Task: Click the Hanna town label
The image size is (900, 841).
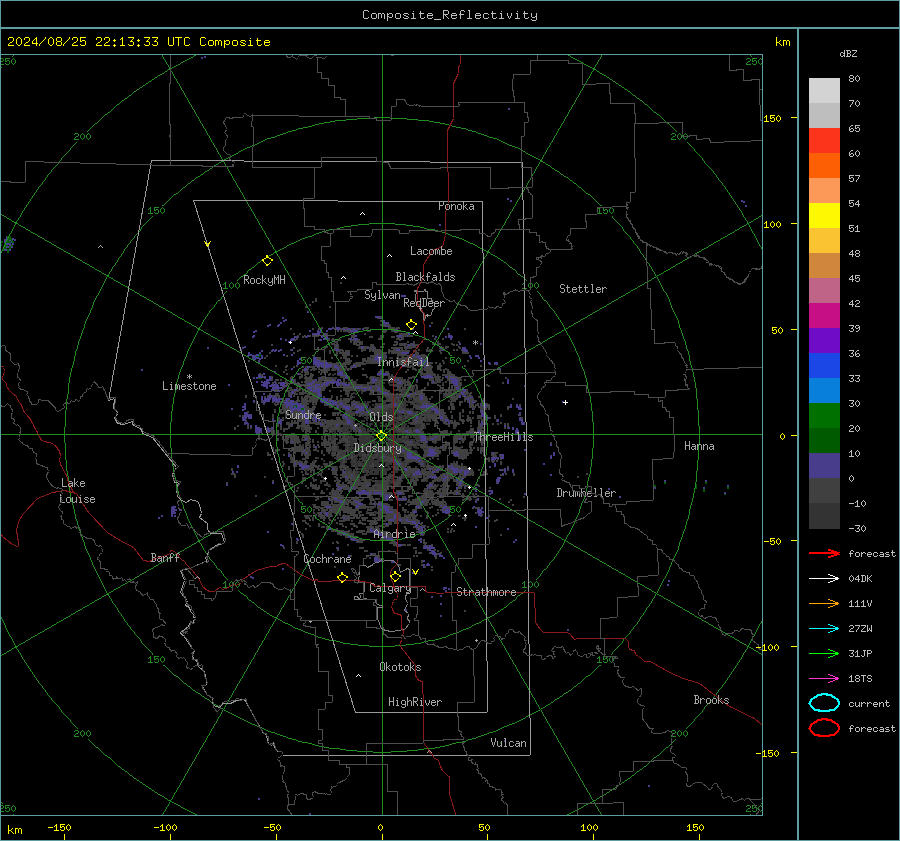Action: 699,446
